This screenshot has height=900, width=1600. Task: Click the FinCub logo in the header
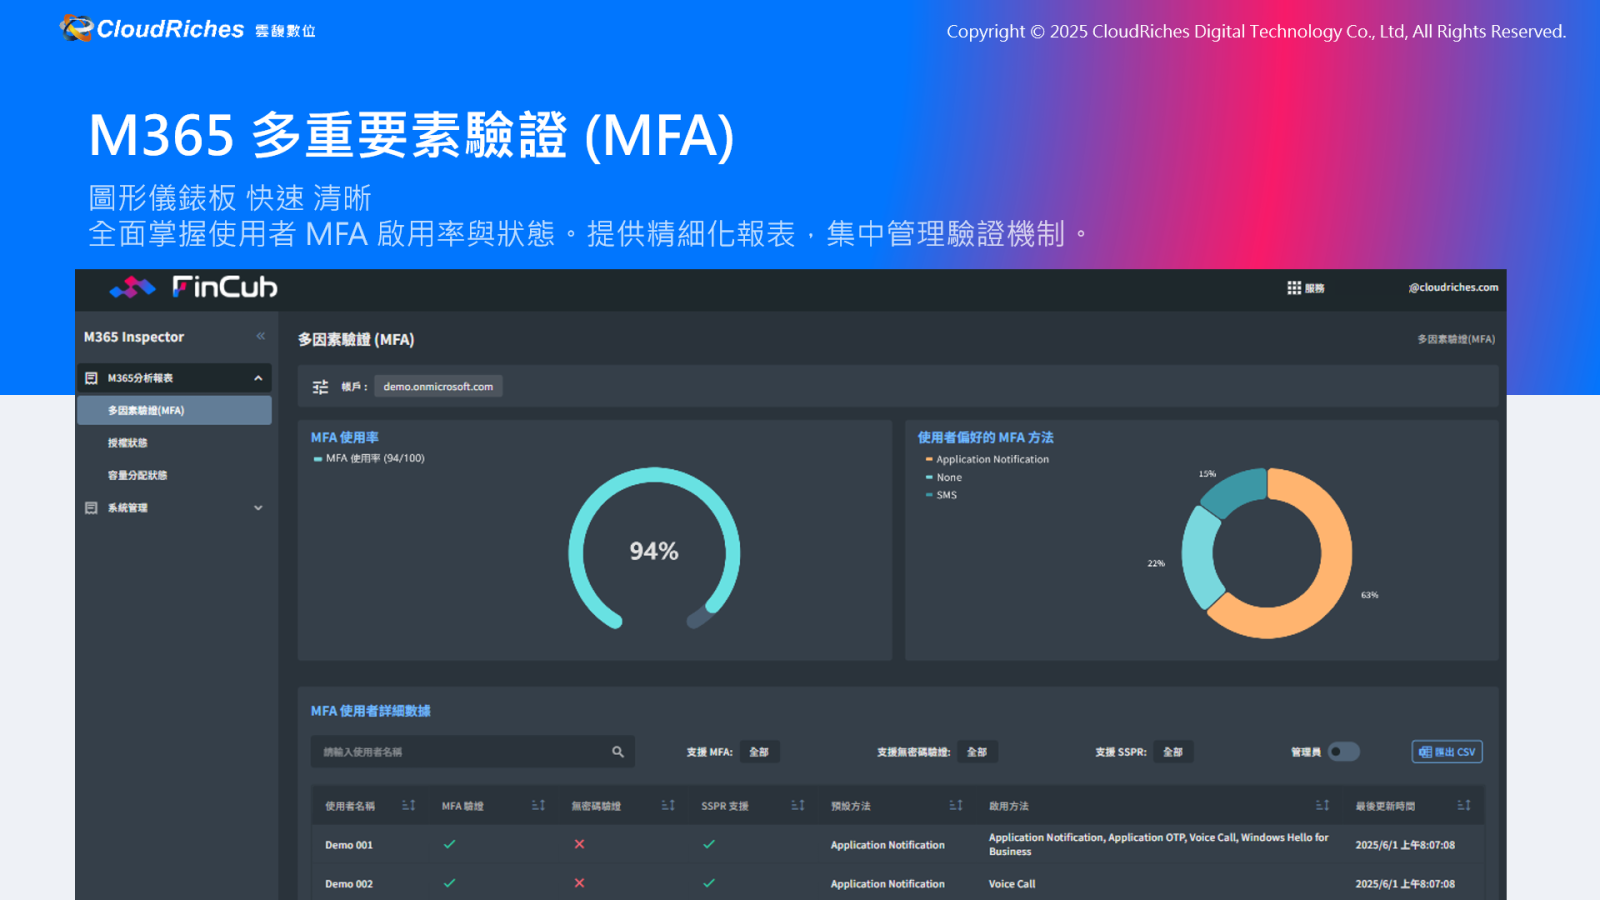tap(194, 288)
